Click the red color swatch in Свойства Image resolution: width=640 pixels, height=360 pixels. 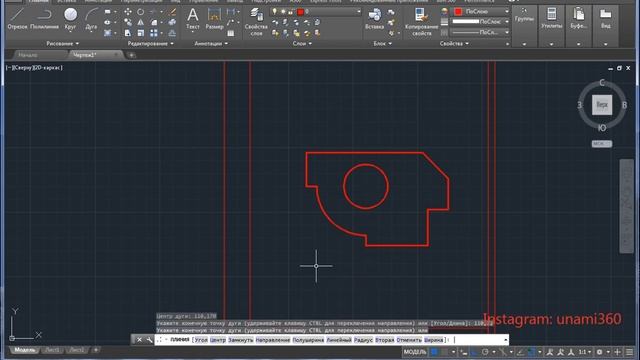tap(458, 11)
